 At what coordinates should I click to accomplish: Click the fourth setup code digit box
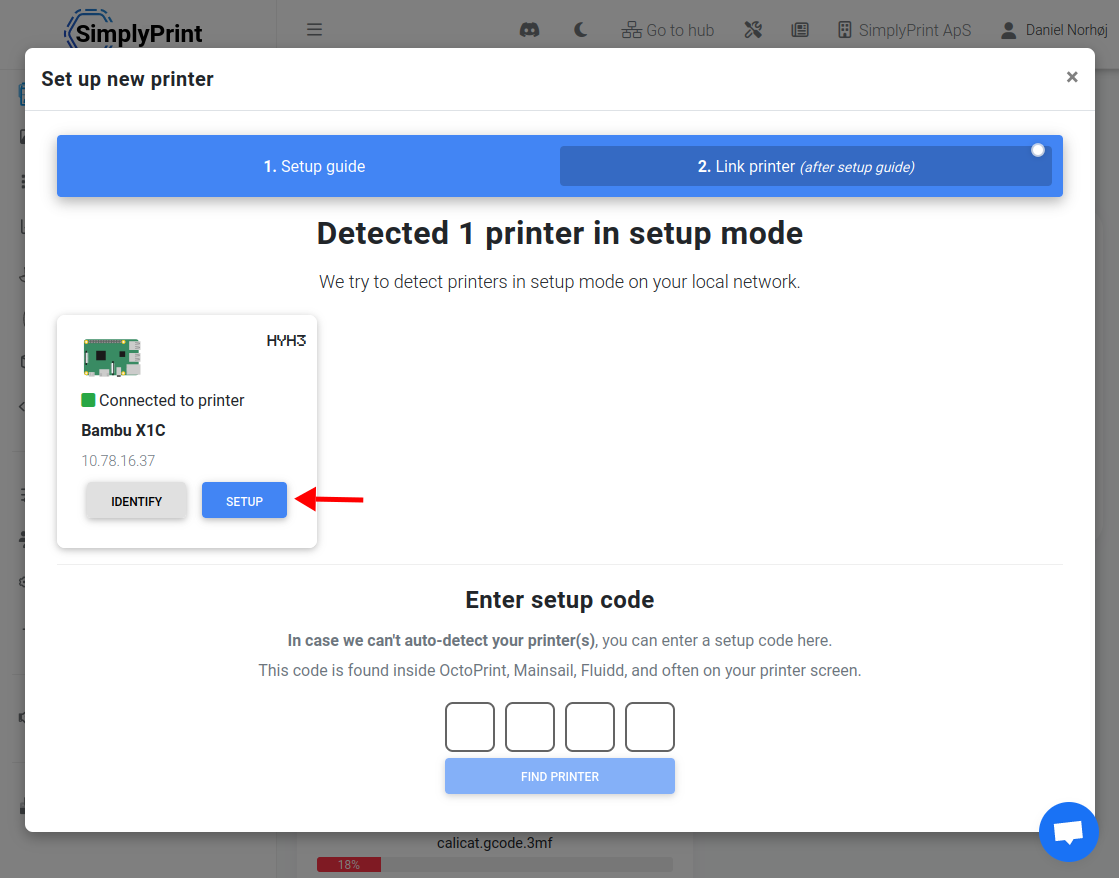point(649,727)
